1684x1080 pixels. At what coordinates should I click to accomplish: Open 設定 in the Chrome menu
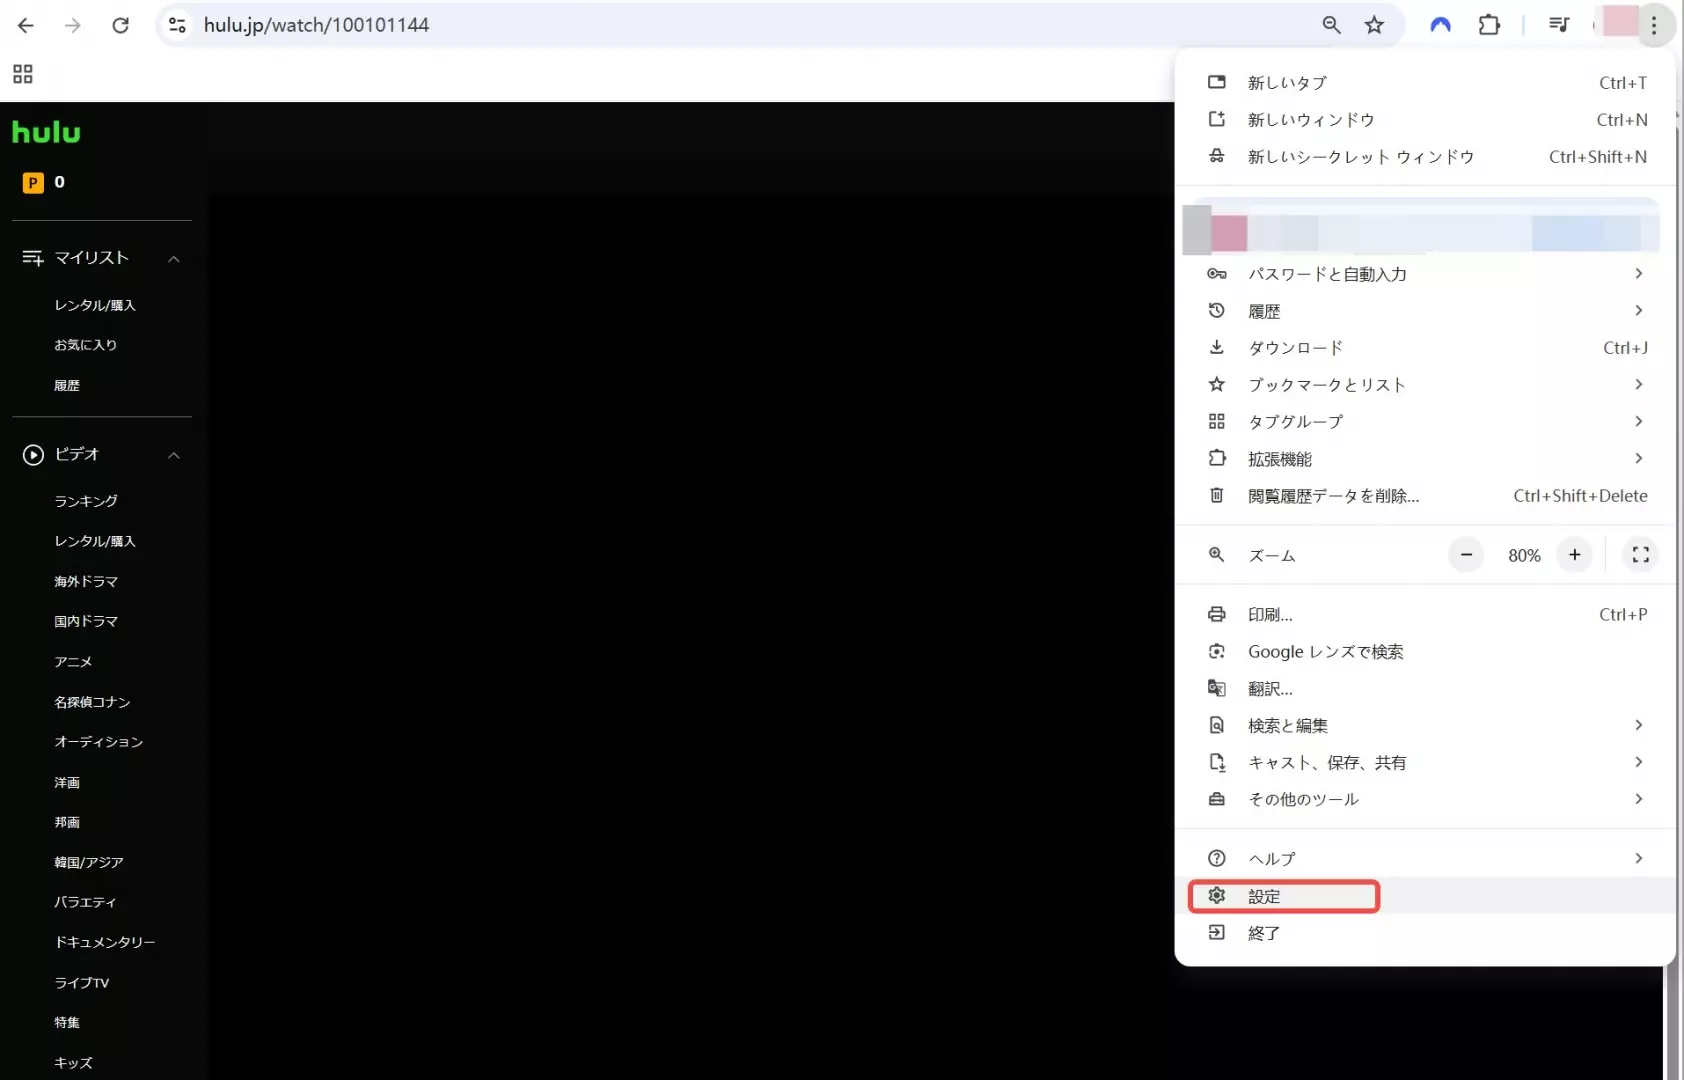(1425, 896)
